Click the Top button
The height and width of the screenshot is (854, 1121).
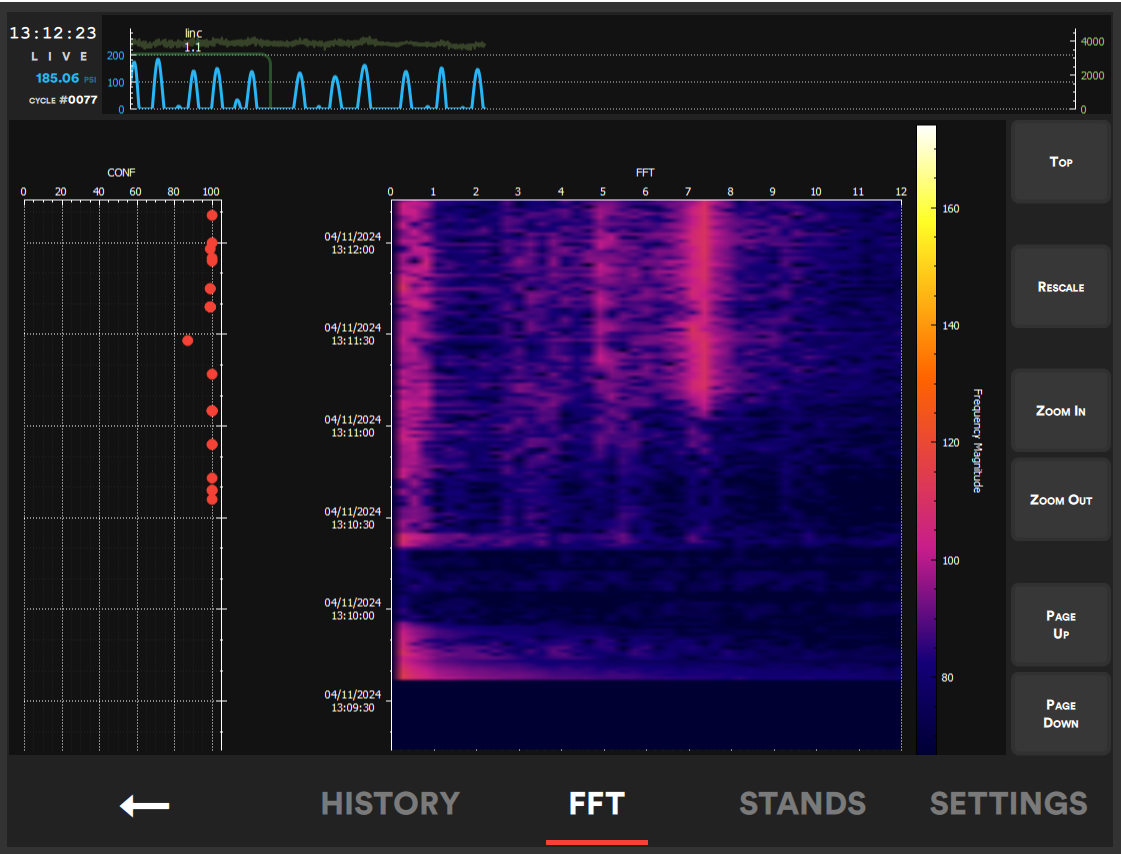coord(1061,162)
